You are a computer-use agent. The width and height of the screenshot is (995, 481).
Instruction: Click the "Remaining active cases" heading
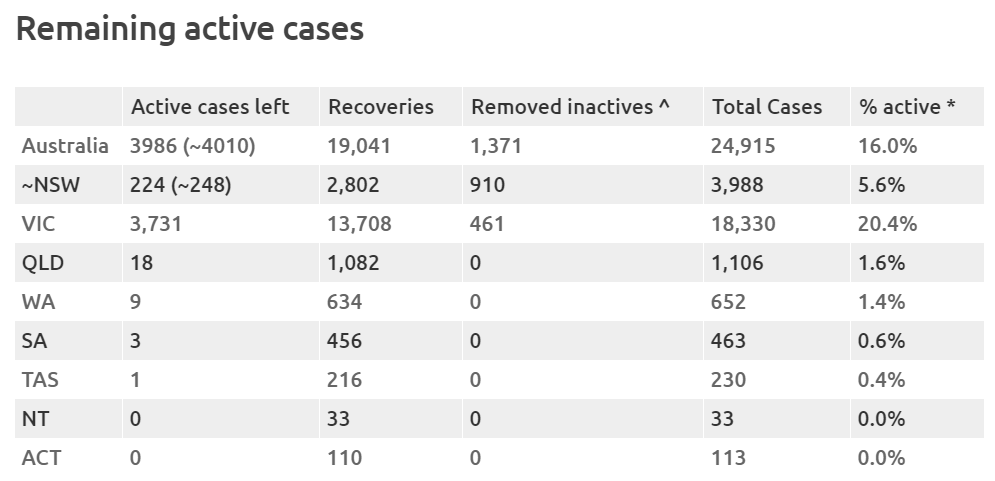190,29
